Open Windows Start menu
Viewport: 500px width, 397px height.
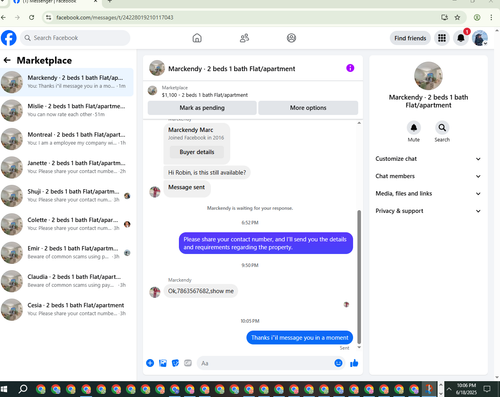(x=4, y=389)
